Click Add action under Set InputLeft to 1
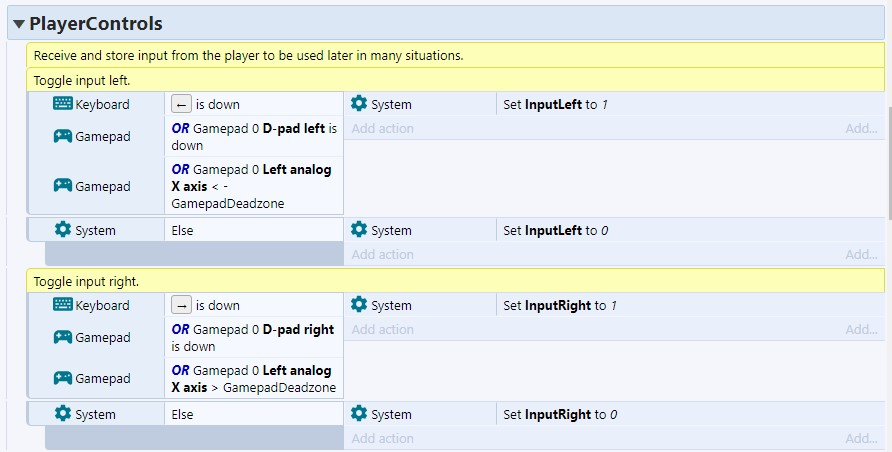Image resolution: width=892 pixels, height=452 pixels. click(x=382, y=128)
